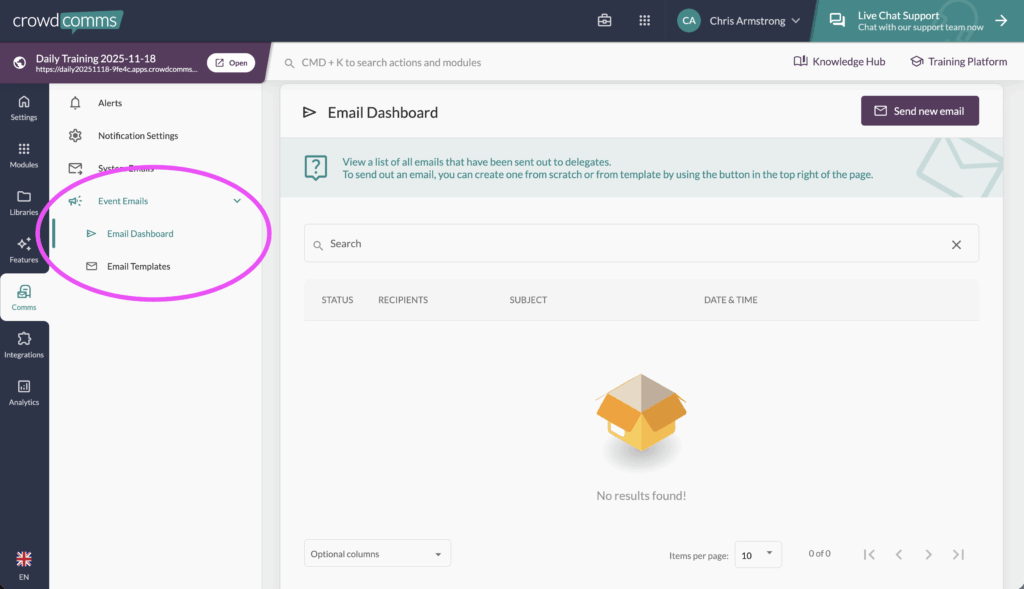Open the Knowledge Hub link

(839, 62)
